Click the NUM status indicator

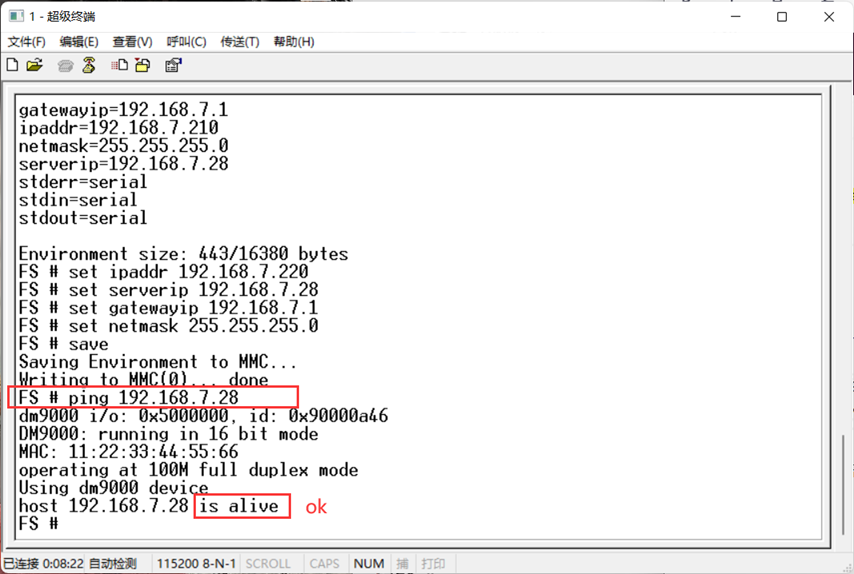coord(369,564)
